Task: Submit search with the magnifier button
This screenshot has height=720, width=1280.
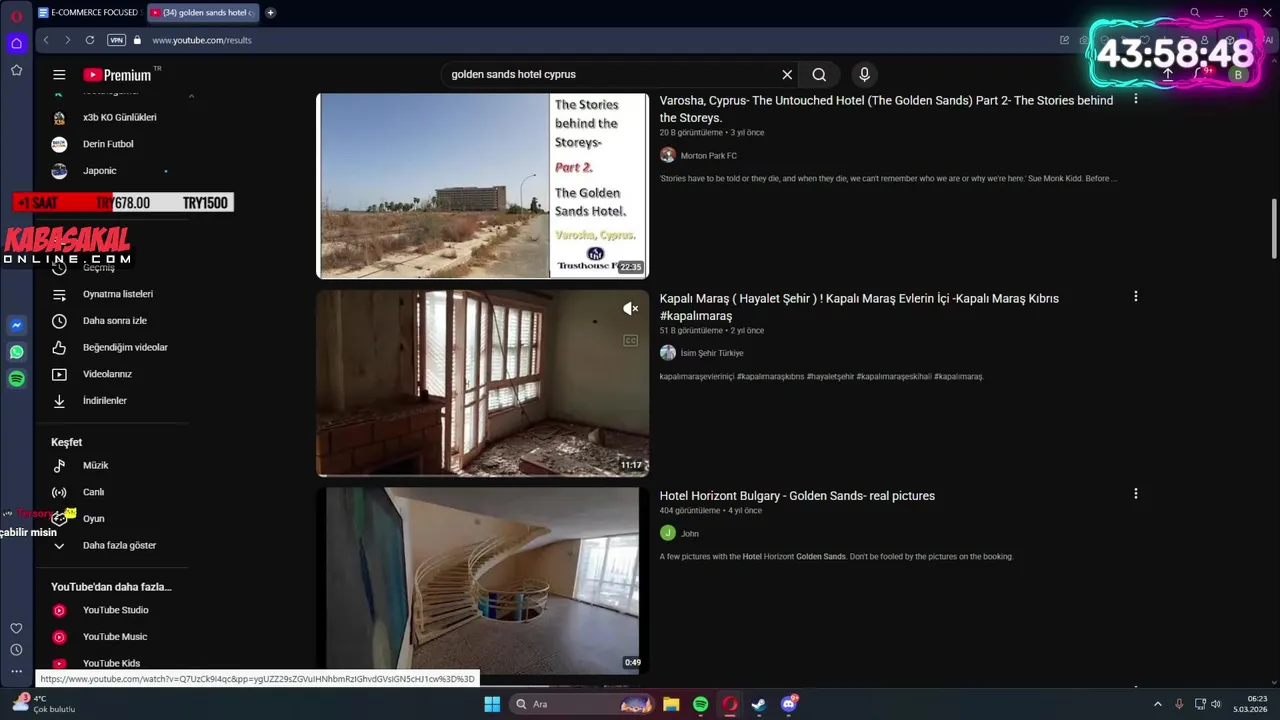Action: pos(819,75)
